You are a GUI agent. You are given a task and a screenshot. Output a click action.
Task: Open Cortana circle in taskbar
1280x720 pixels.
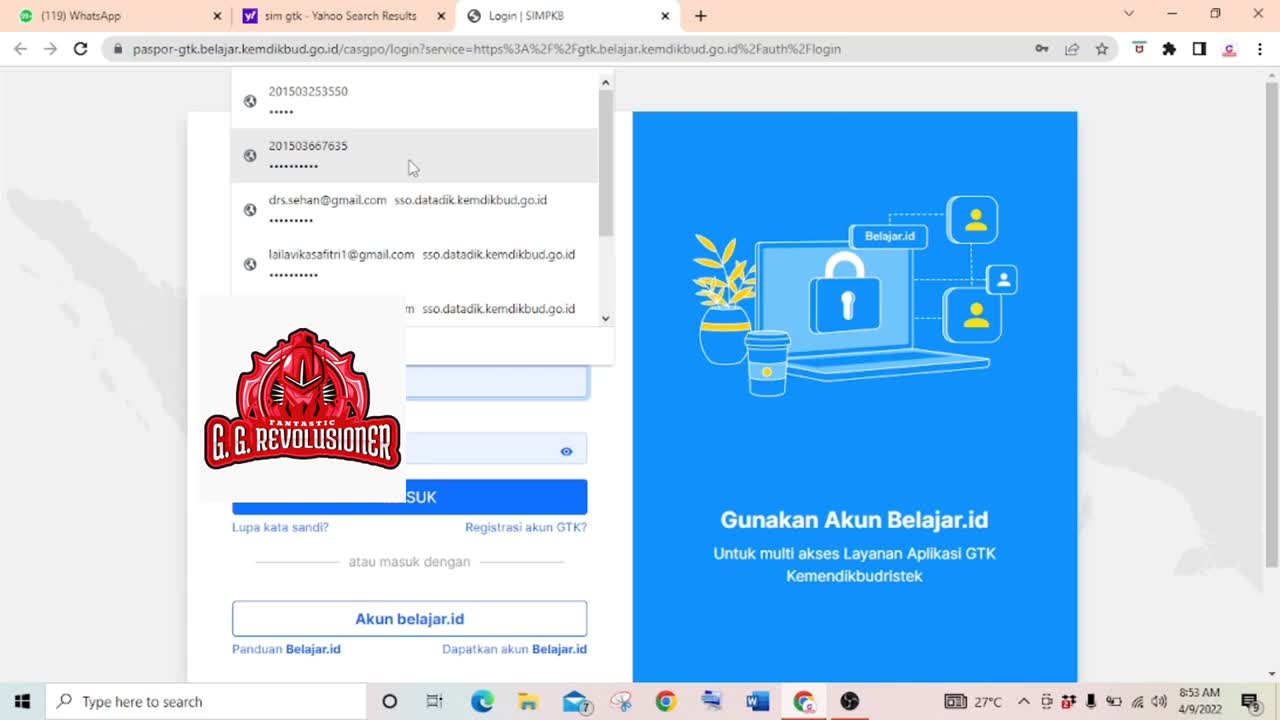pos(389,701)
